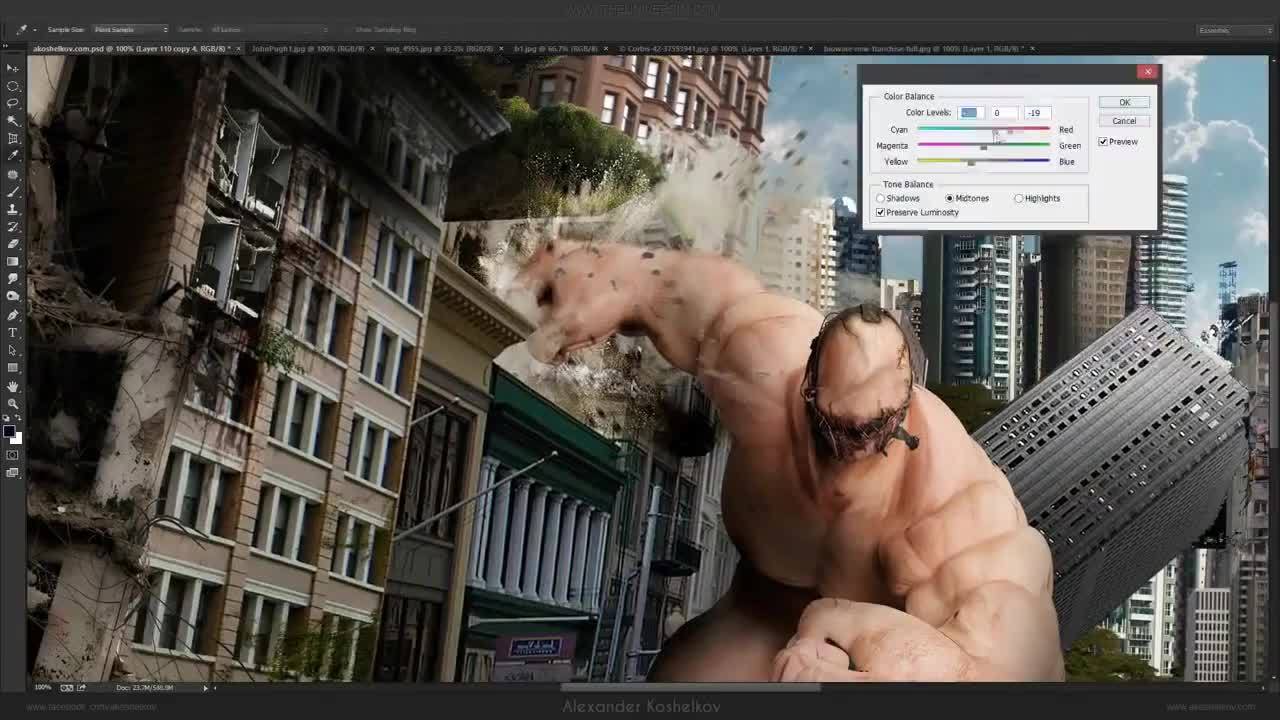The image size is (1280, 720).
Task: Select the Elliptical Marquee tool
Action: (13, 86)
